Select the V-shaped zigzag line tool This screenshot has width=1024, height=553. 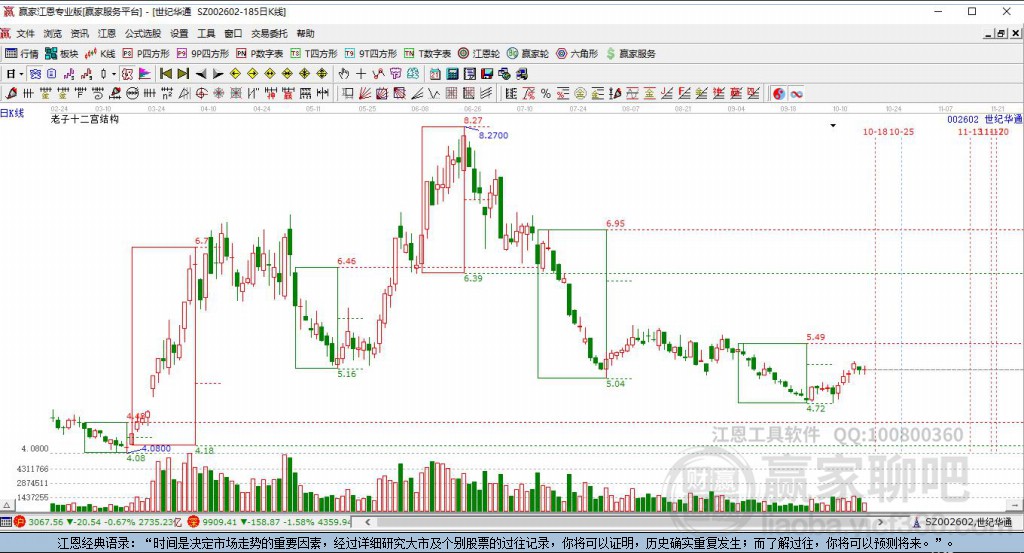(434, 93)
